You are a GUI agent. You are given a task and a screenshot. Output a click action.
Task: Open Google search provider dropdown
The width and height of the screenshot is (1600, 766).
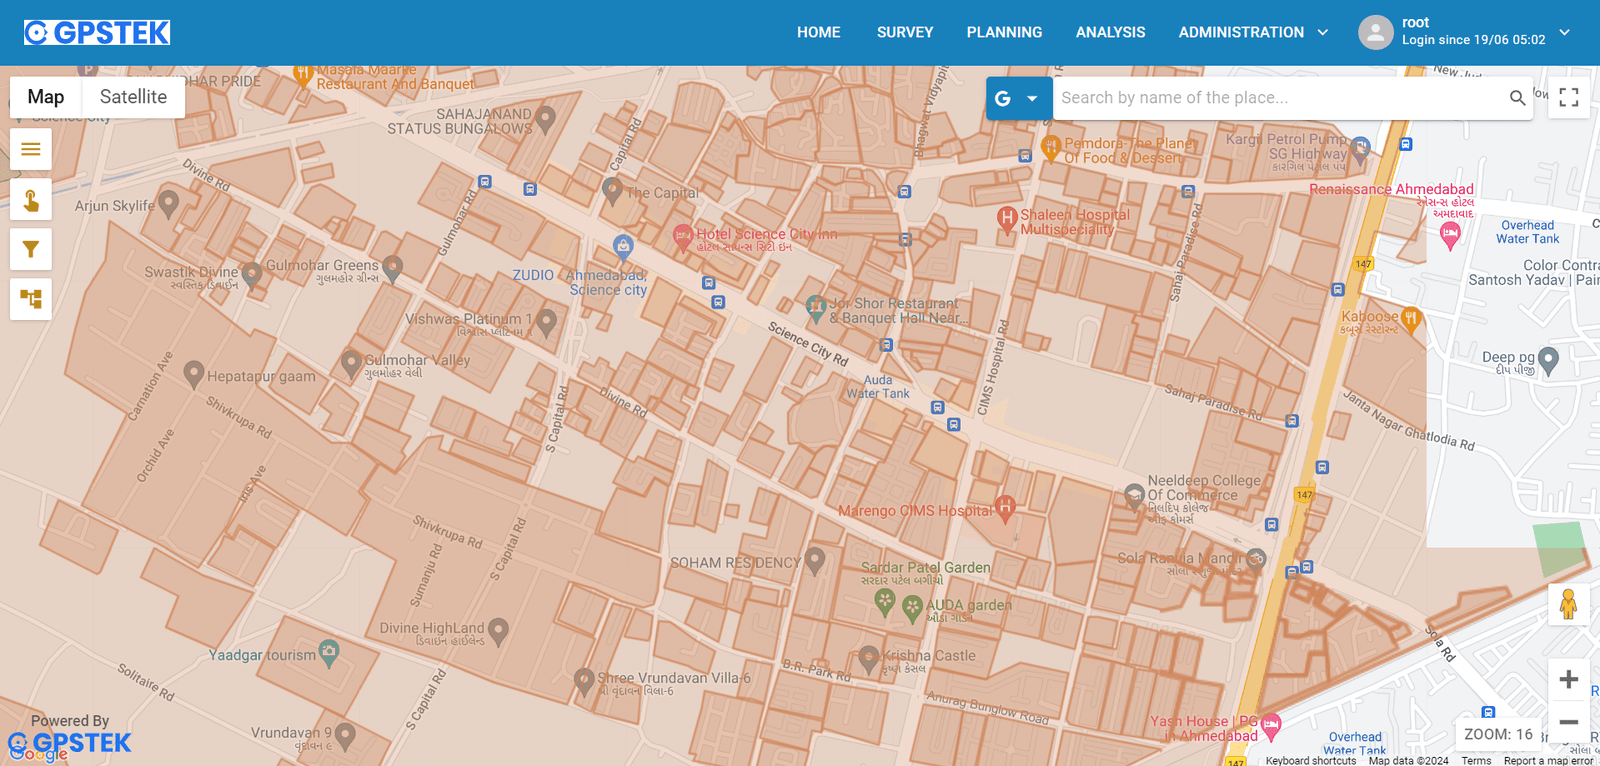pyautogui.click(x=1019, y=98)
